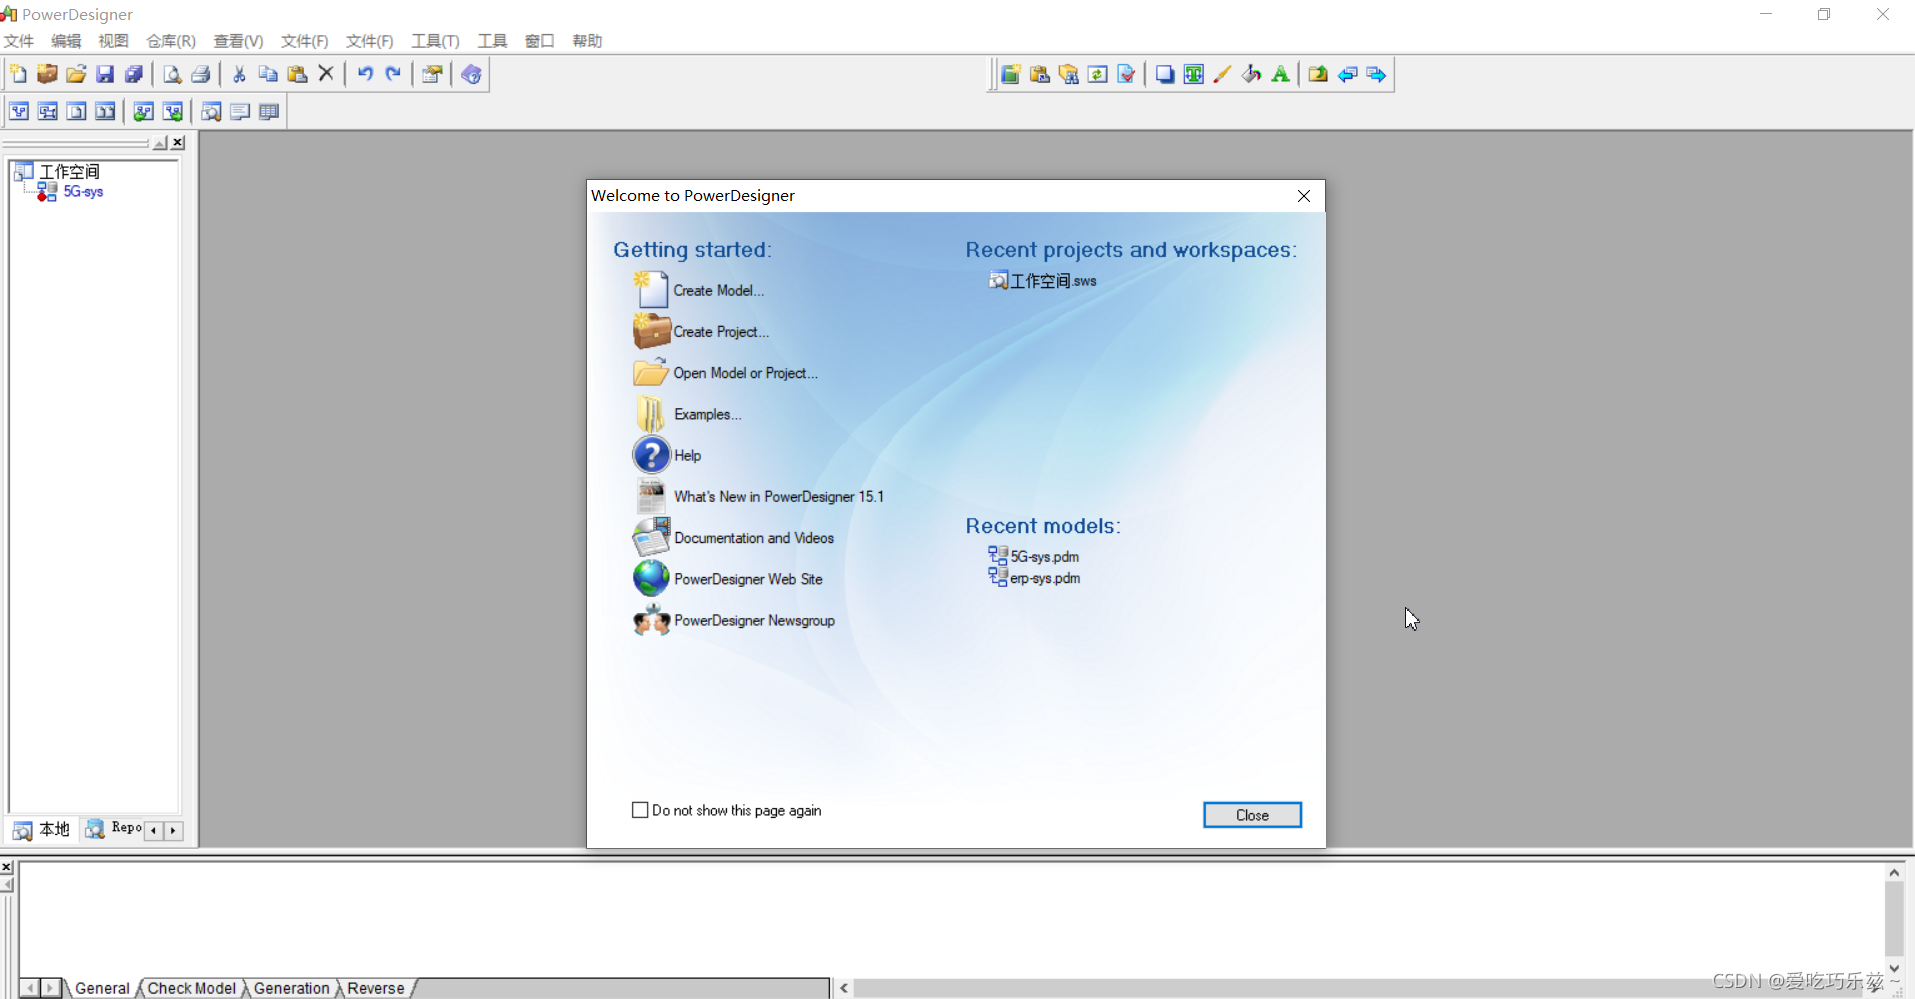Select the General output tab
Image resolution: width=1915 pixels, height=999 pixels.
pos(102,988)
